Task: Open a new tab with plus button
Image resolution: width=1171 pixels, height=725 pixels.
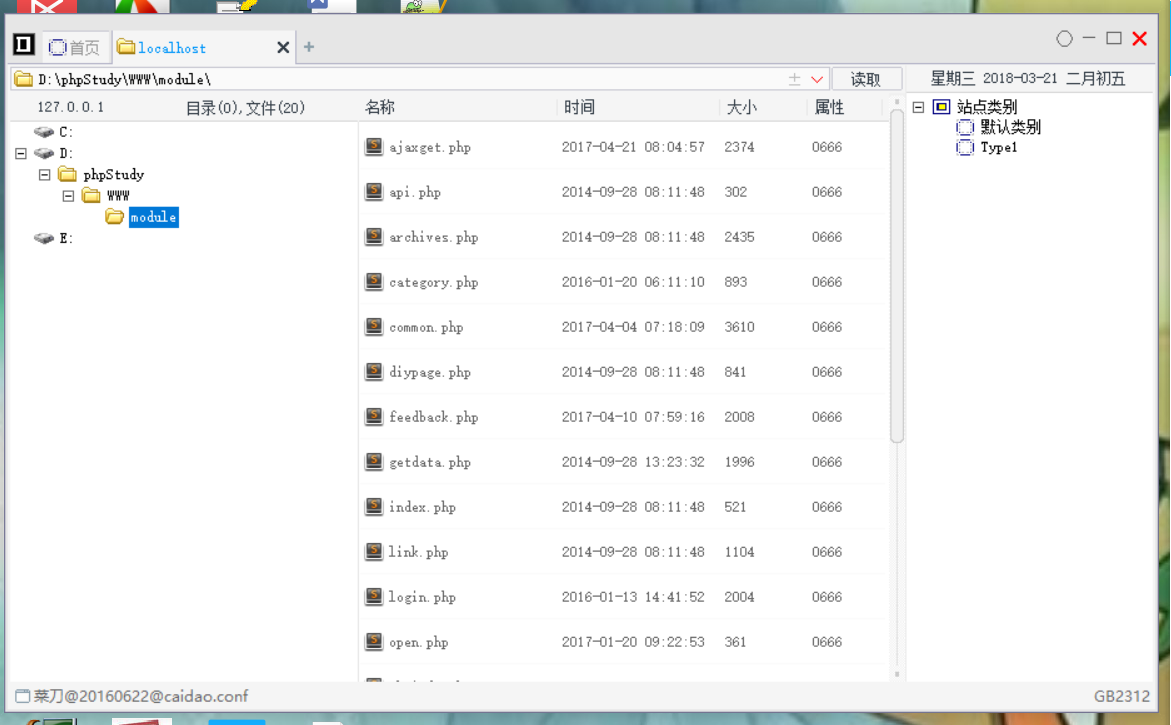Action: tap(309, 47)
